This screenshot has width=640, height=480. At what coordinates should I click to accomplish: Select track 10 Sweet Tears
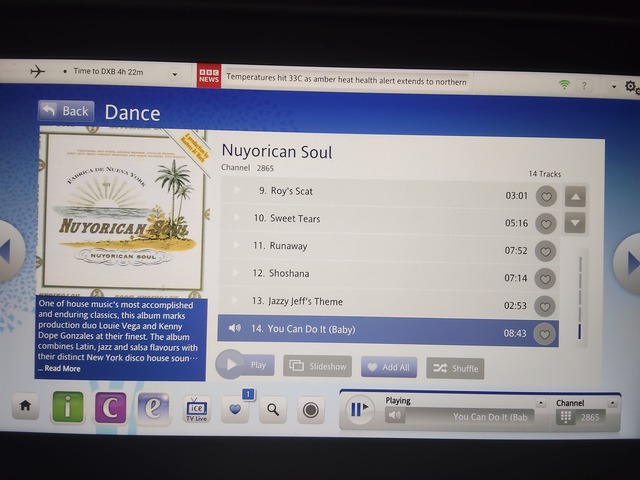point(389,220)
